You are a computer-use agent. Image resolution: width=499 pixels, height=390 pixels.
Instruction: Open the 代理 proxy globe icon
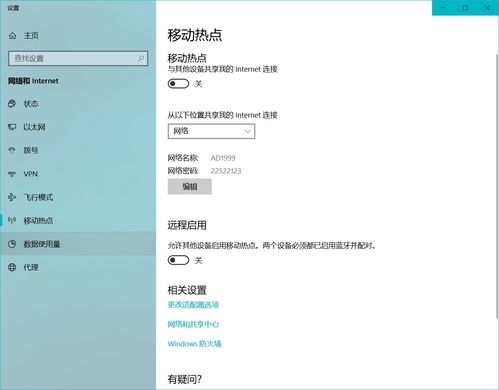click(x=12, y=267)
